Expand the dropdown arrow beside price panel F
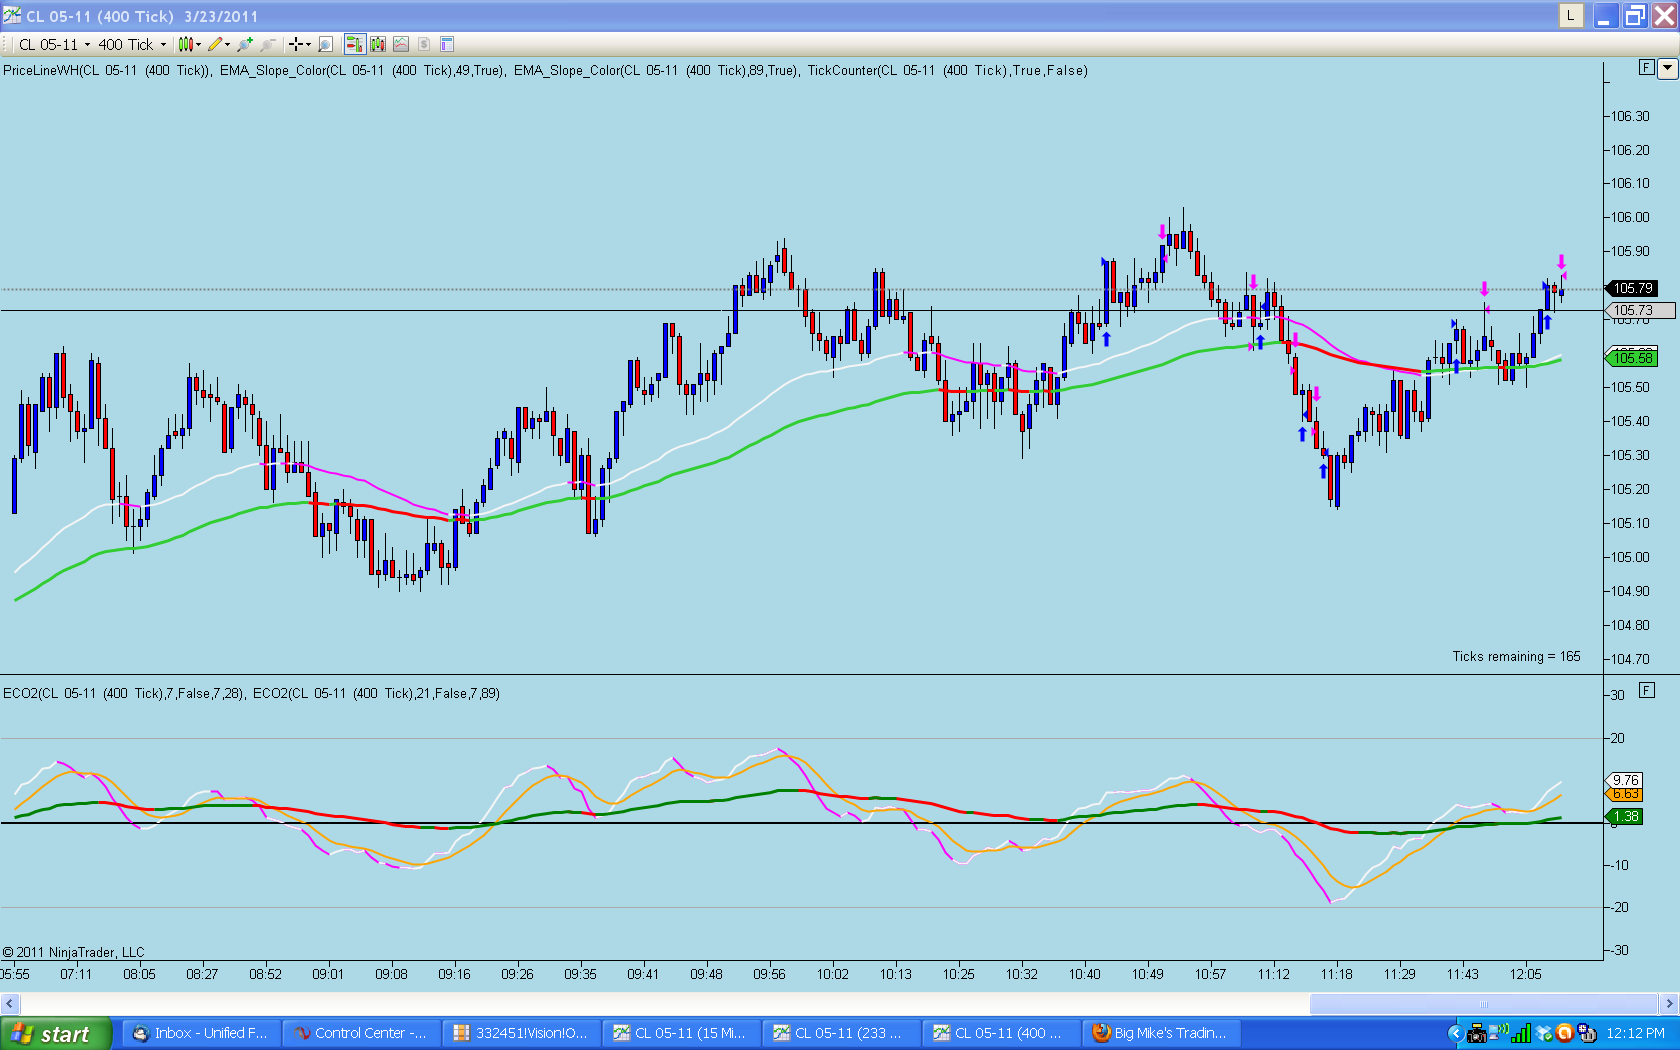Screen dimensions: 1680x1050 (x=1667, y=68)
